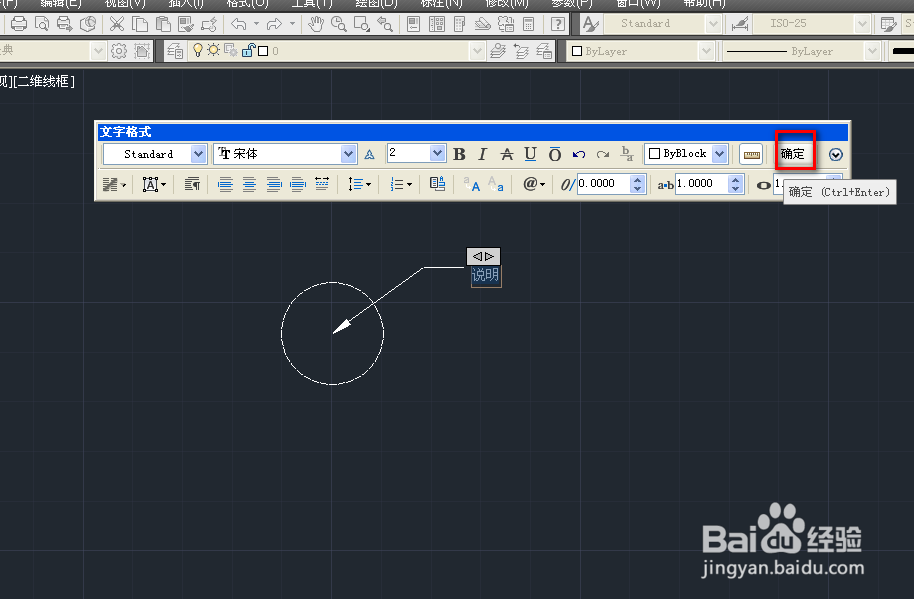
Task: Click the Copy icon in standard toolbar
Action: coord(140,24)
